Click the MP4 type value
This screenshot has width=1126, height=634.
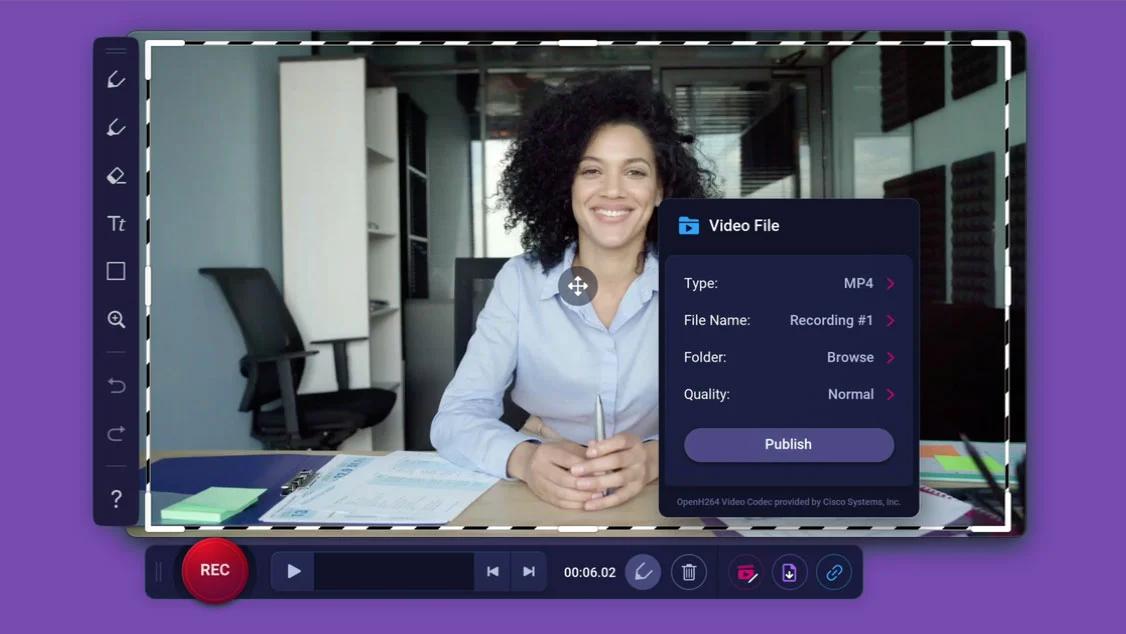[x=858, y=284]
